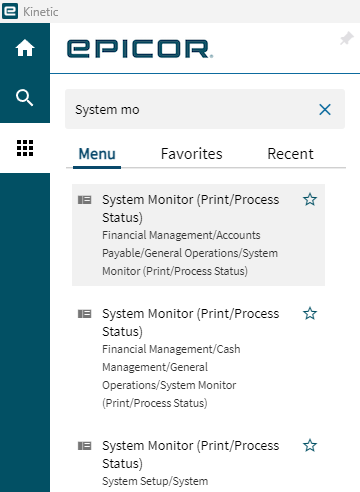This screenshot has width=360, height=492.
Task: Switch to the Favorites tab
Action: pyautogui.click(x=191, y=154)
